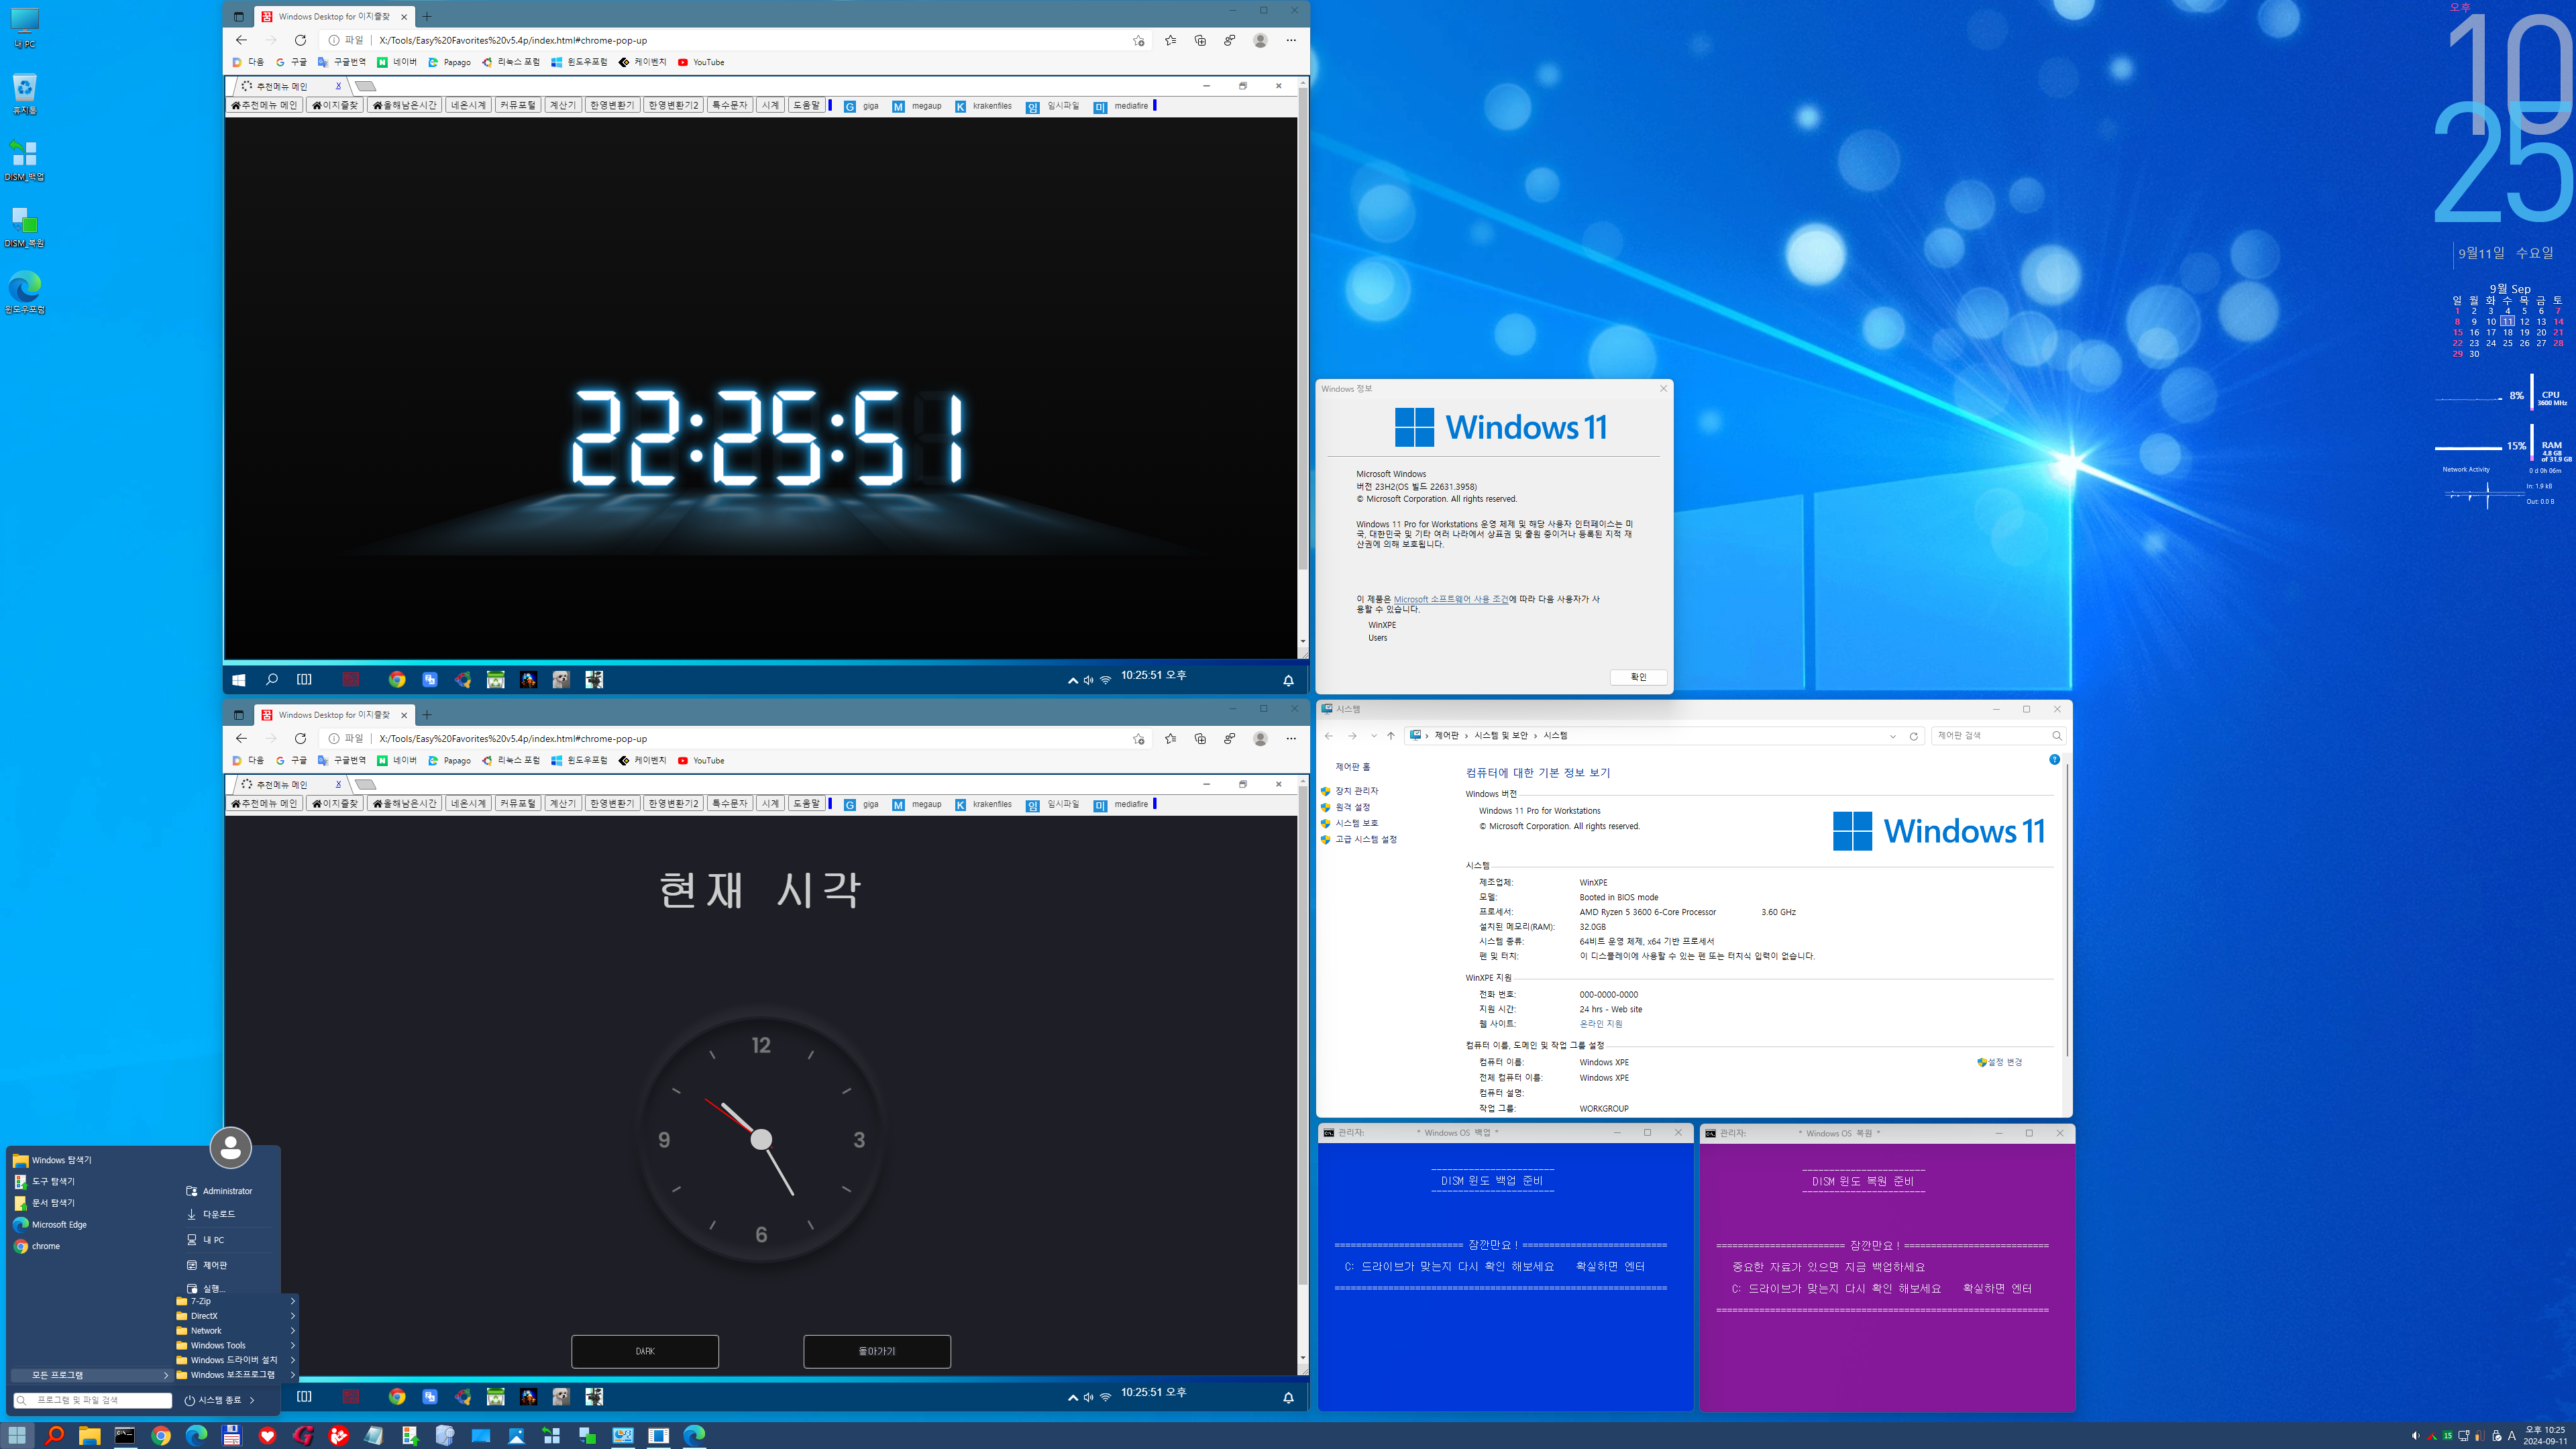Open 고급 시스템 설정 in the 시스템 sidebar
The image size is (2576, 1449).
coord(1366,839)
